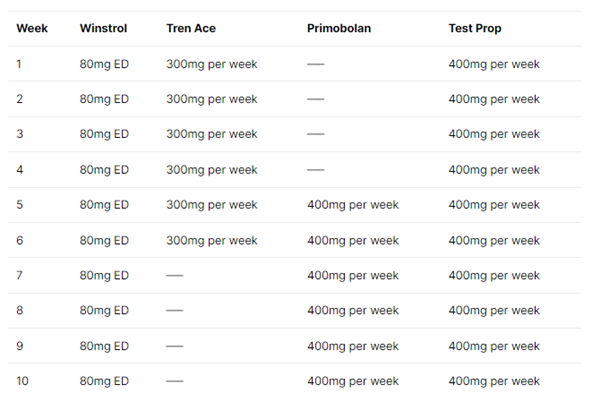Screen dimensions: 601x419
Task: Click the dash in week 7 Tren Ace cell
Action: coord(174,275)
